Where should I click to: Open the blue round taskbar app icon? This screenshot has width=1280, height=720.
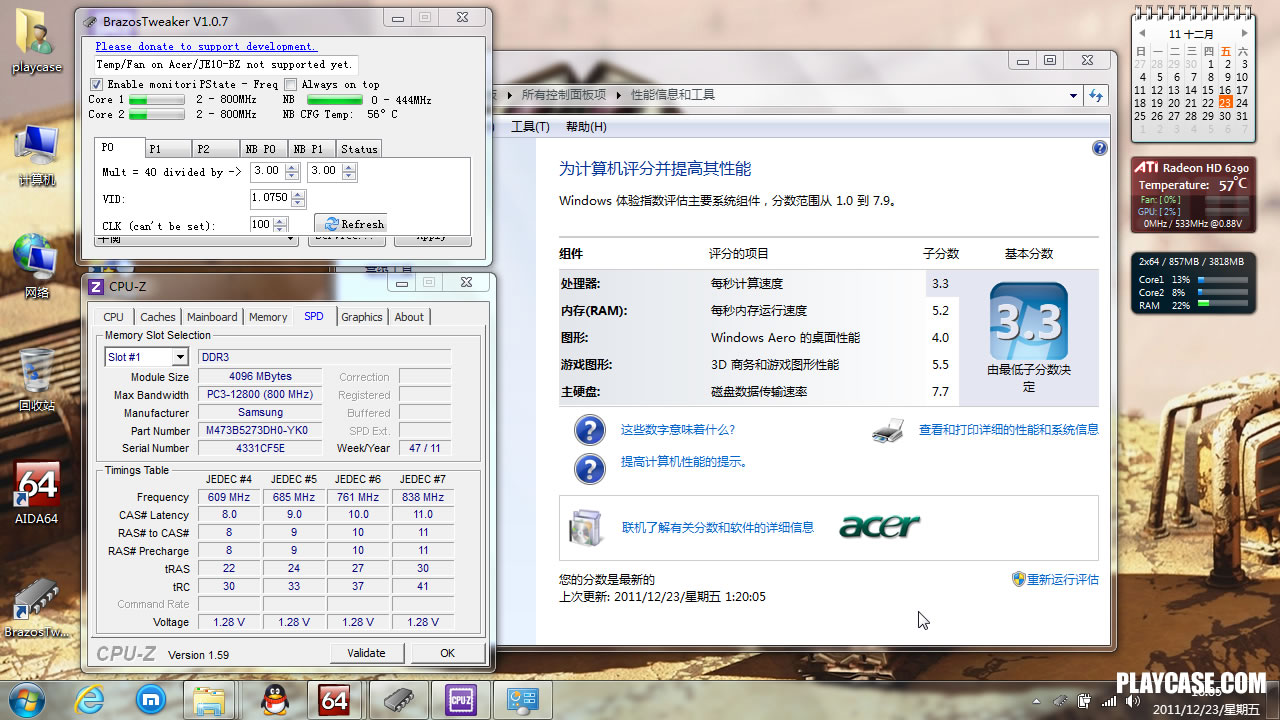[x=151, y=699]
